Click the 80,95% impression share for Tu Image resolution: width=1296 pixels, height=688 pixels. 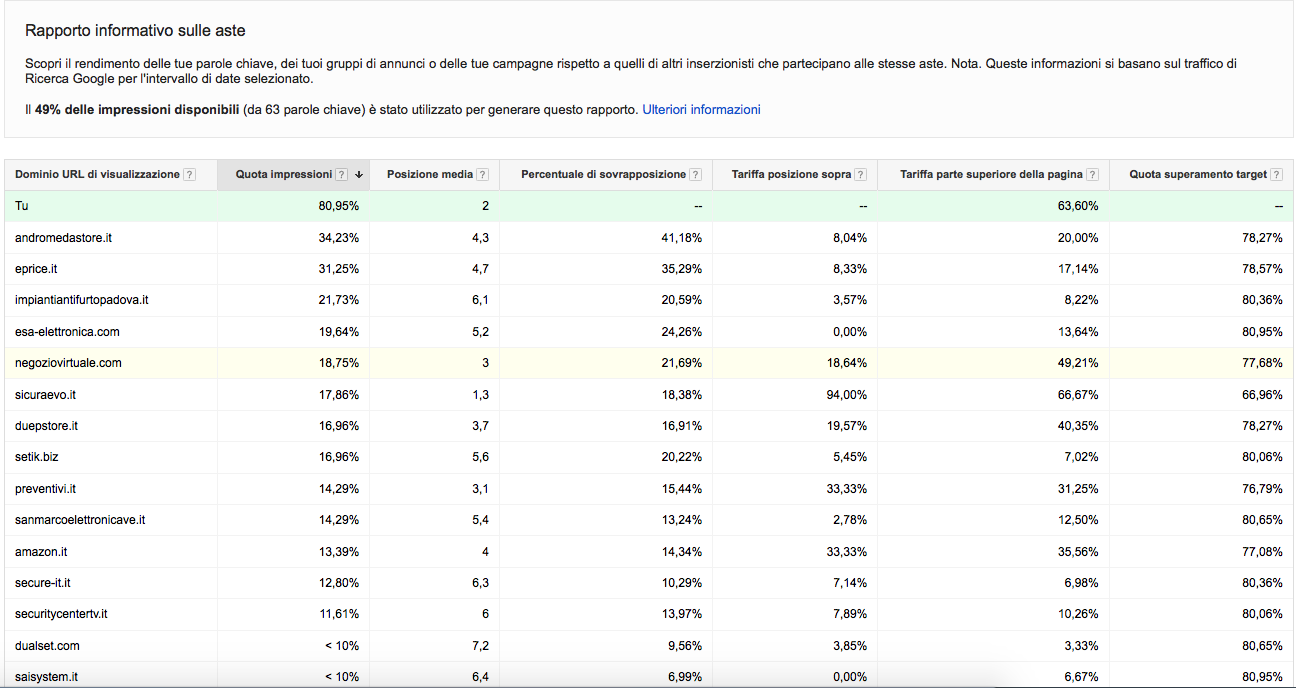338,206
